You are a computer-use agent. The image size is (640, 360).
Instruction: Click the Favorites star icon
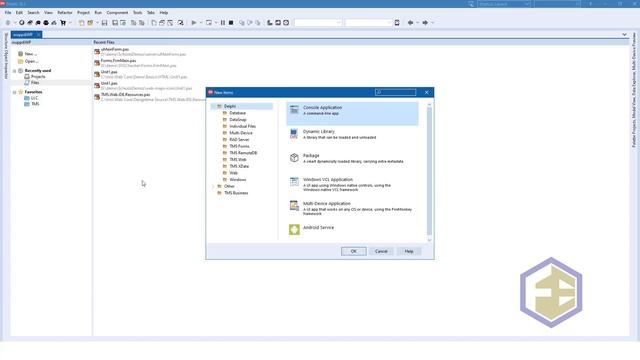[x=20, y=92]
